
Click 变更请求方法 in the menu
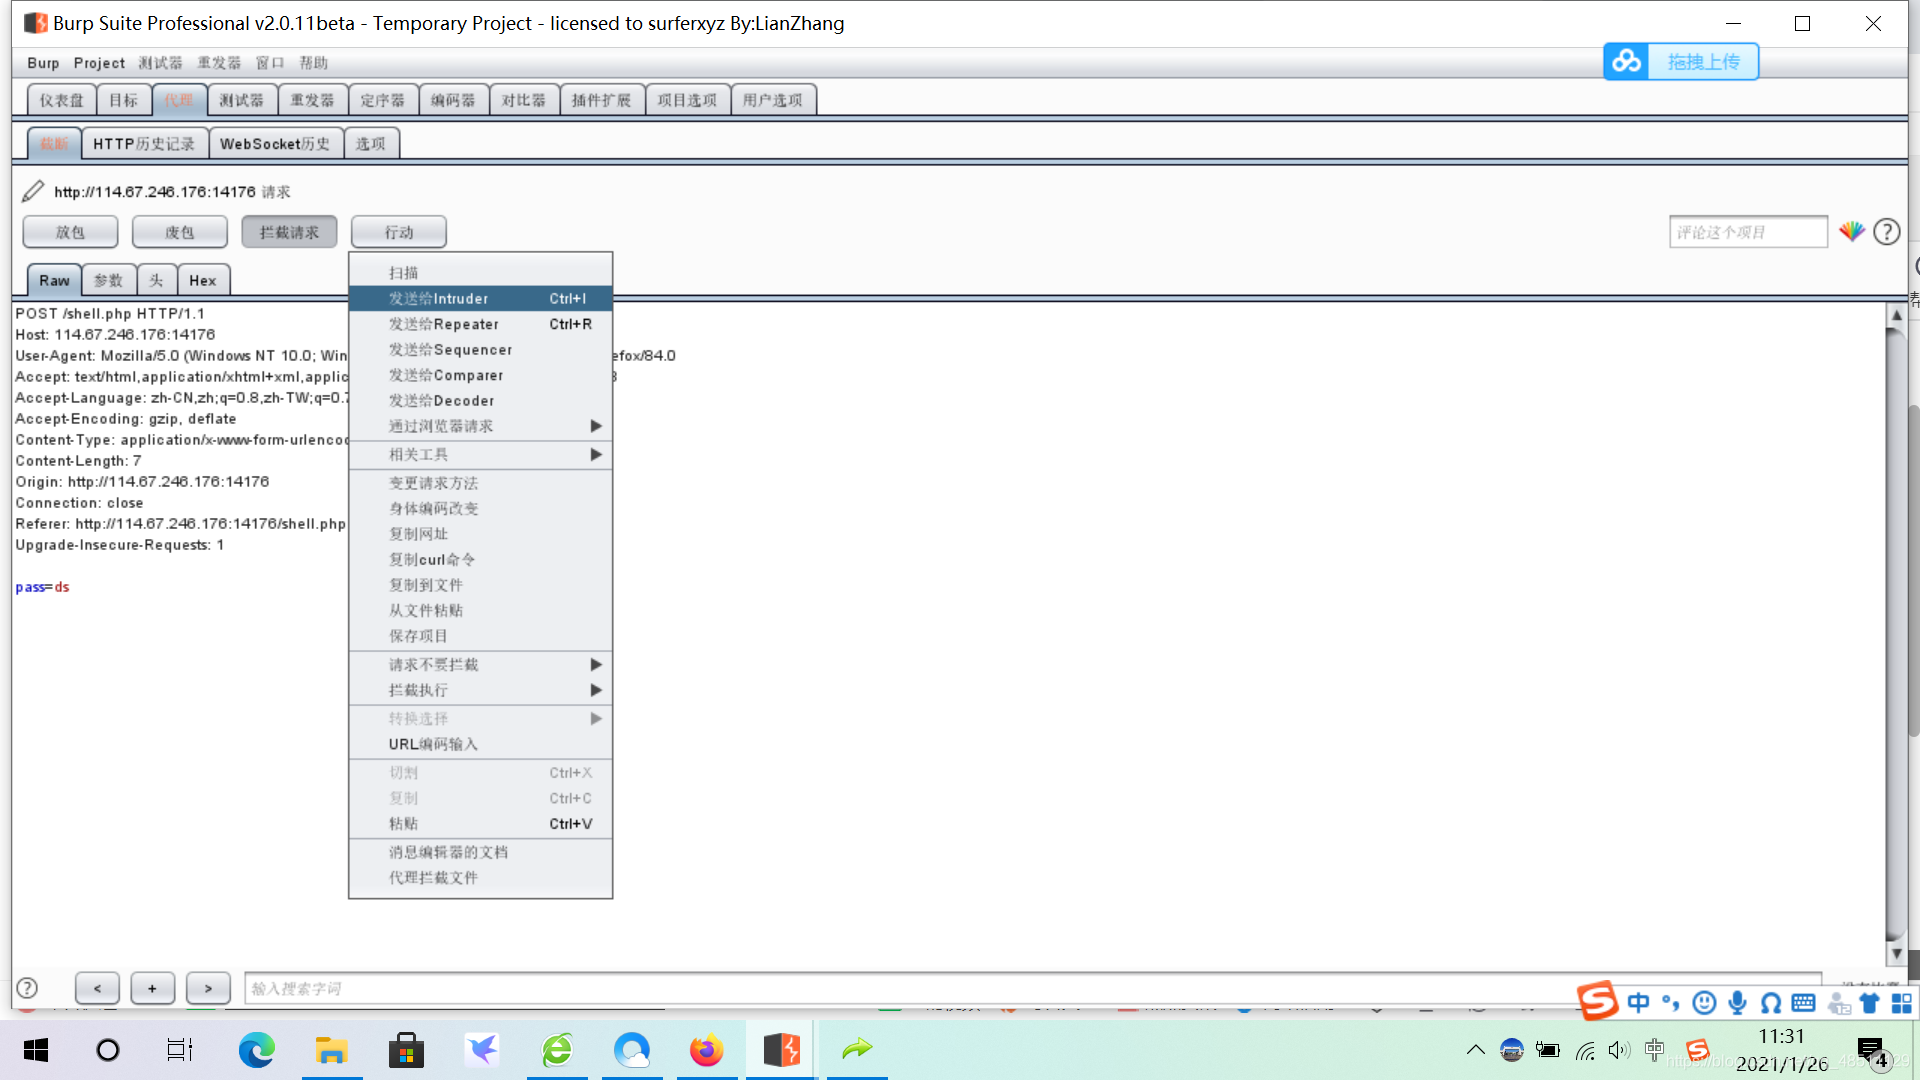click(480, 484)
